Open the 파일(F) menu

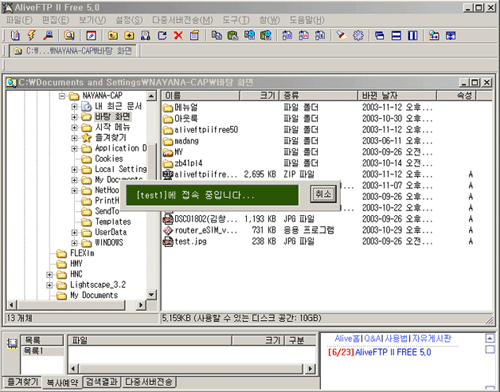19,20
